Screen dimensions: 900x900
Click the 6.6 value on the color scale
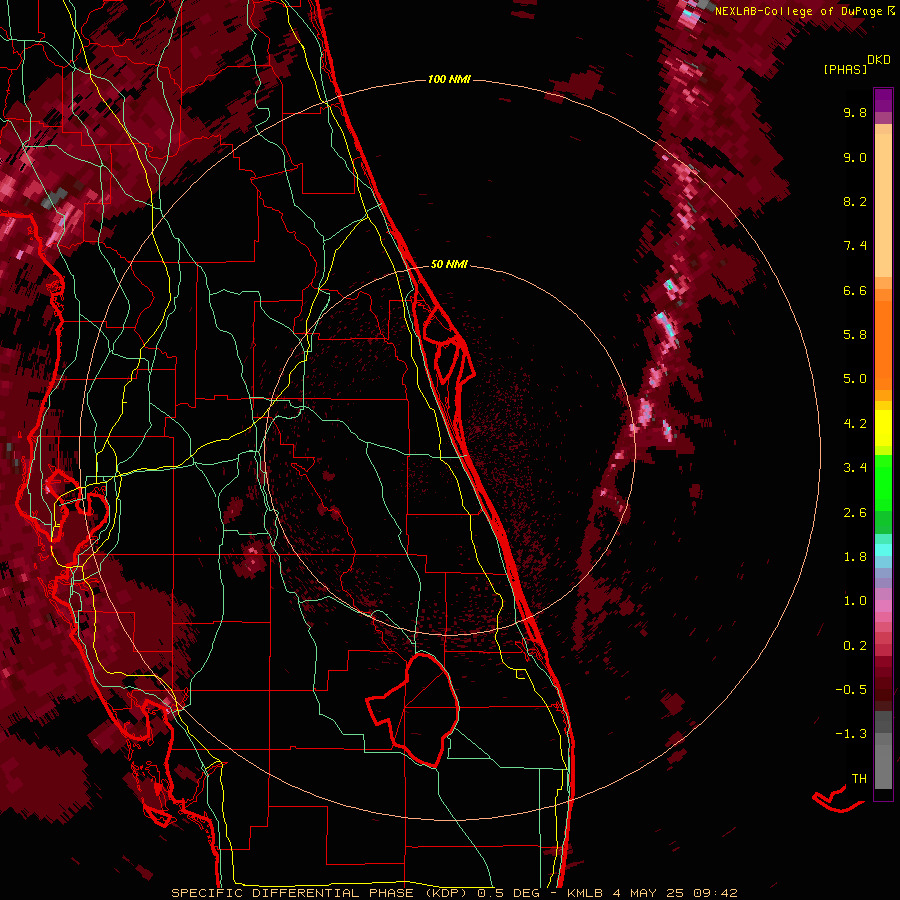(x=855, y=290)
